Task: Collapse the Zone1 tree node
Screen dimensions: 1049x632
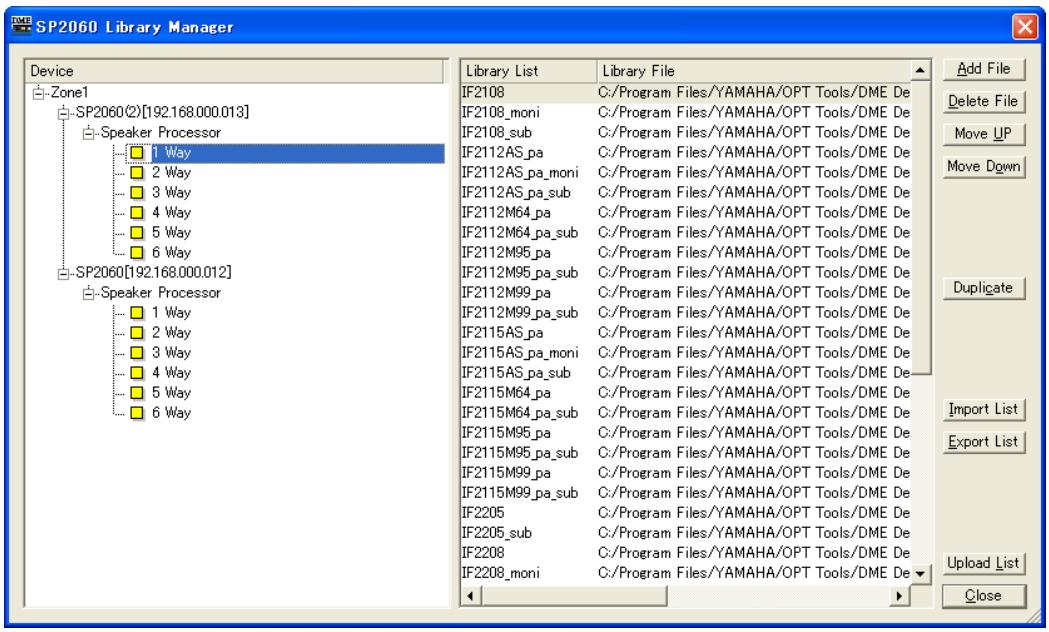Action: pos(38,93)
